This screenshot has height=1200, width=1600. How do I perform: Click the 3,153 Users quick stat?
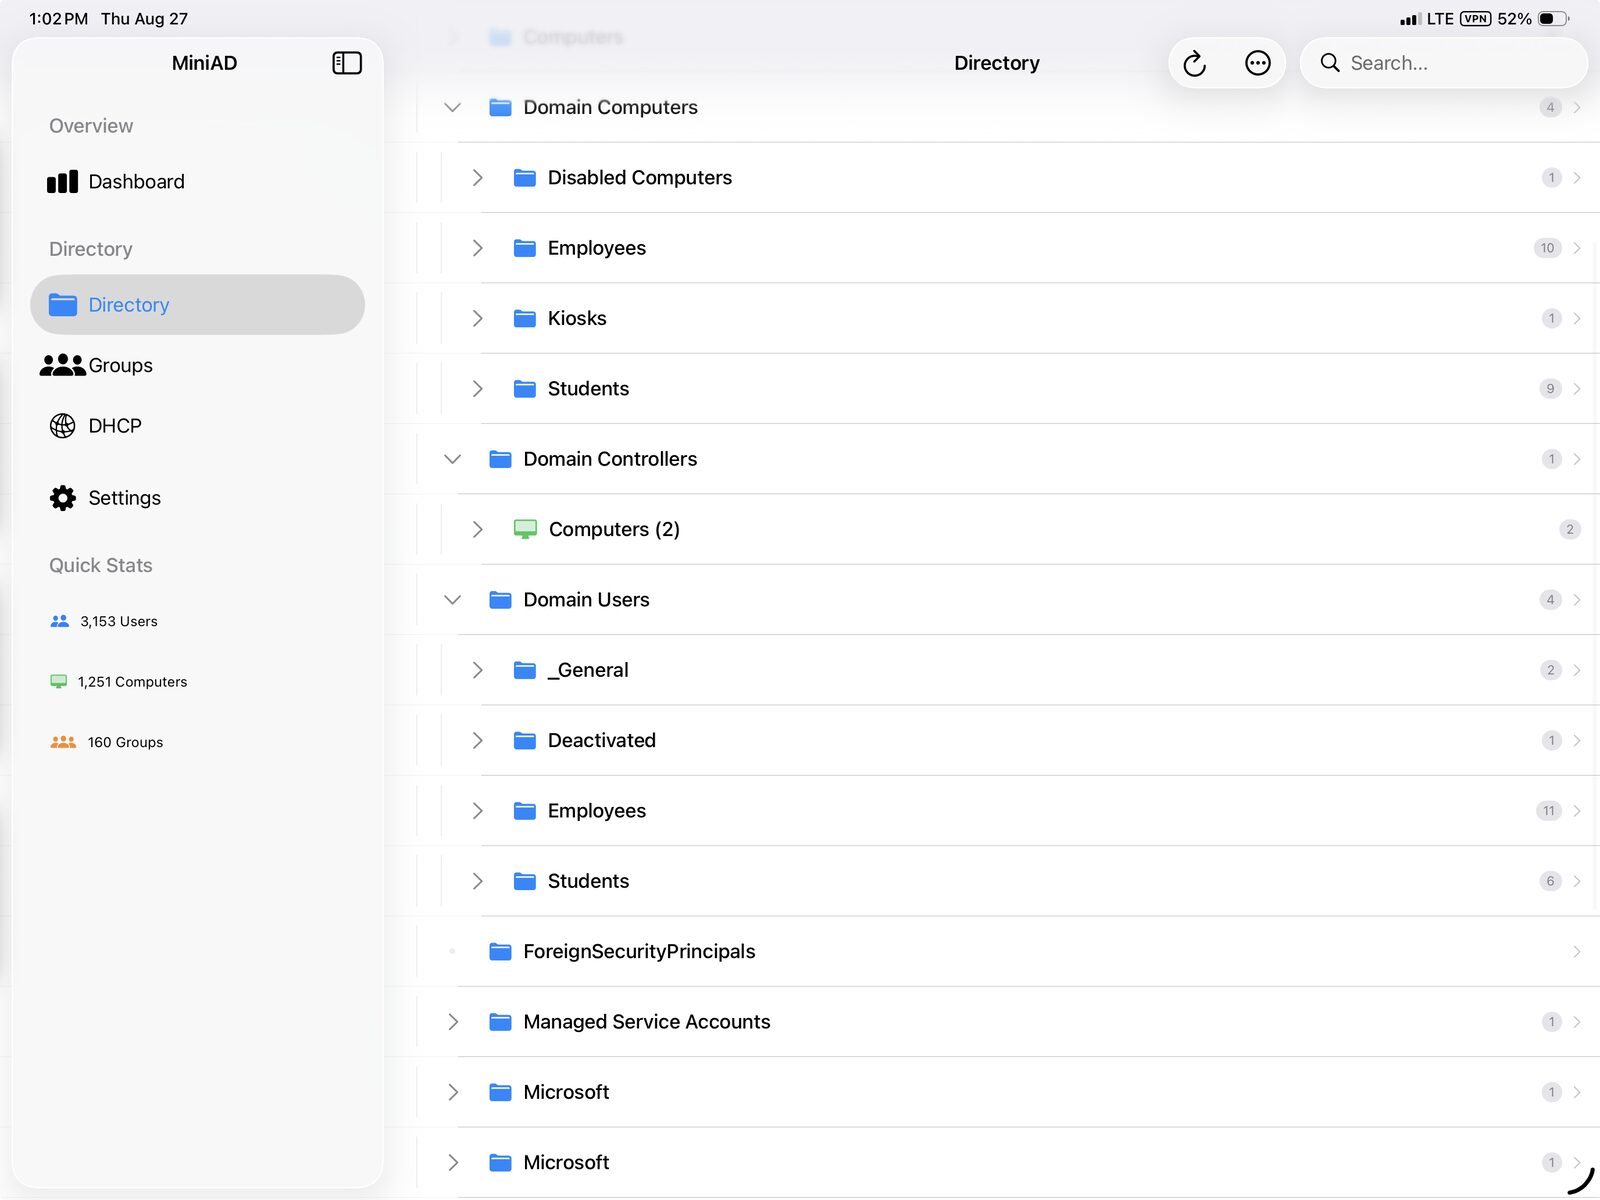coord(104,621)
